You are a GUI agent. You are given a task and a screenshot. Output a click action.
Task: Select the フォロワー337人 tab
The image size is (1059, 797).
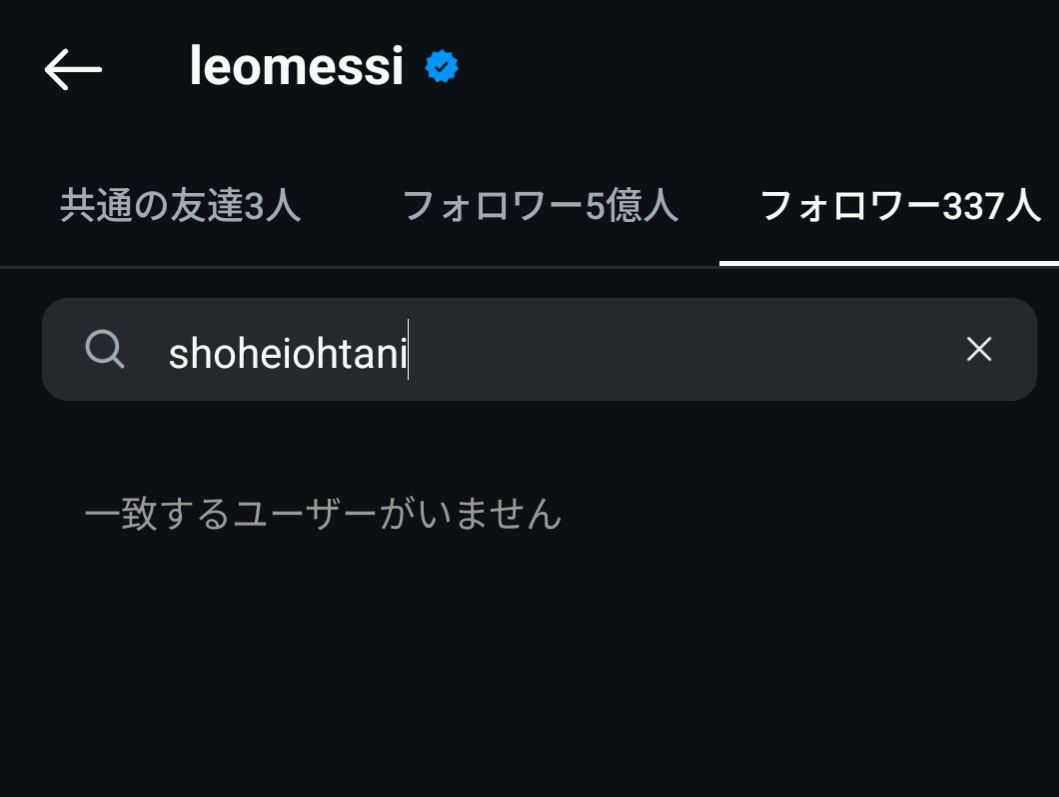click(x=900, y=206)
